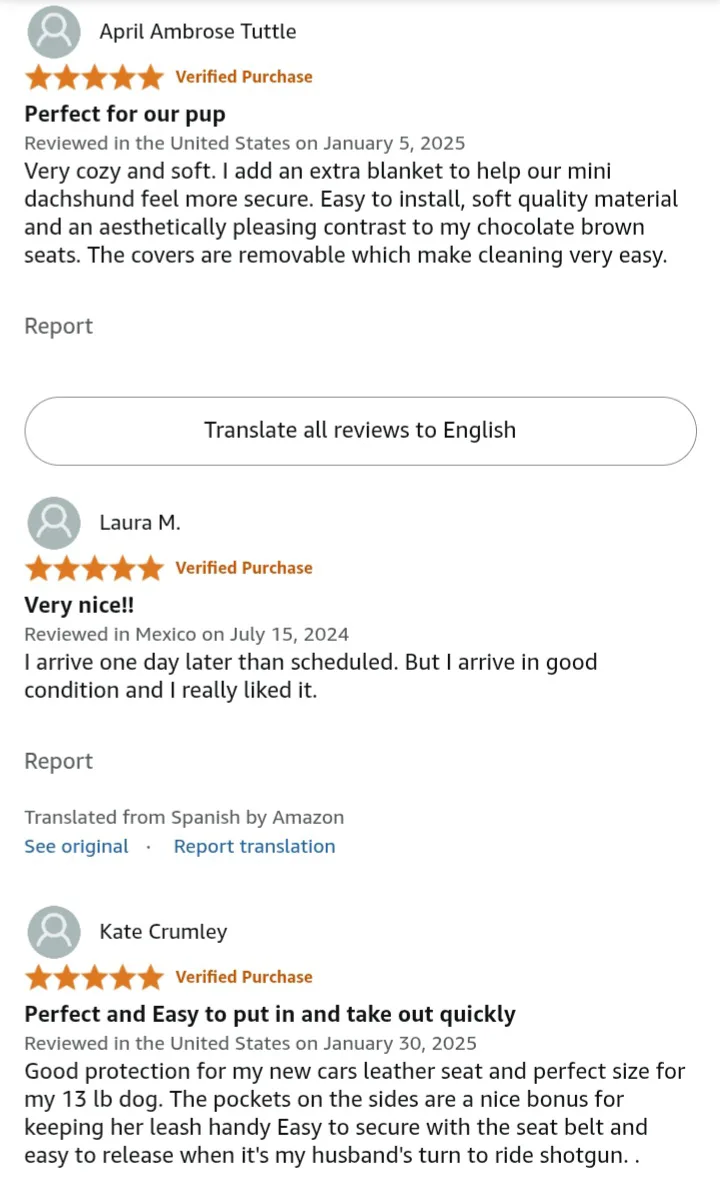Click Verified Purchase label on Laura's review
This screenshot has height=1189, width=720.
pyautogui.click(x=244, y=568)
